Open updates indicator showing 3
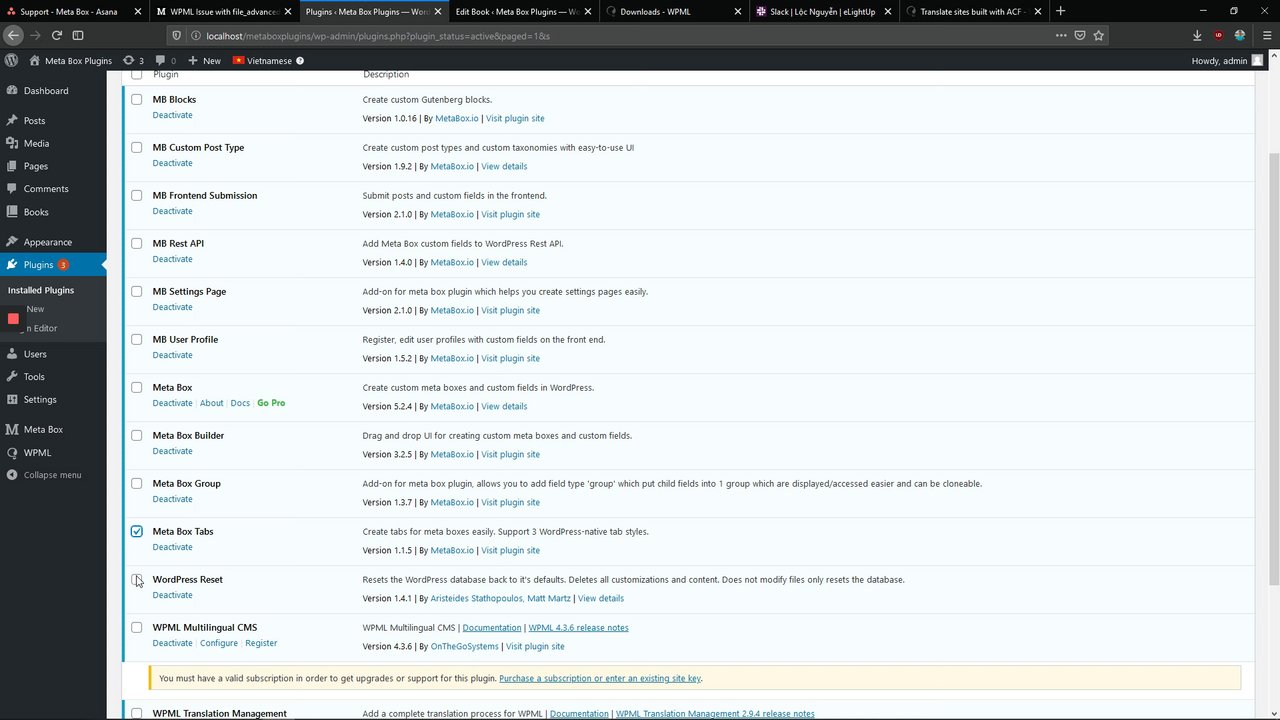The height and width of the screenshot is (720, 1280). coord(133,60)
